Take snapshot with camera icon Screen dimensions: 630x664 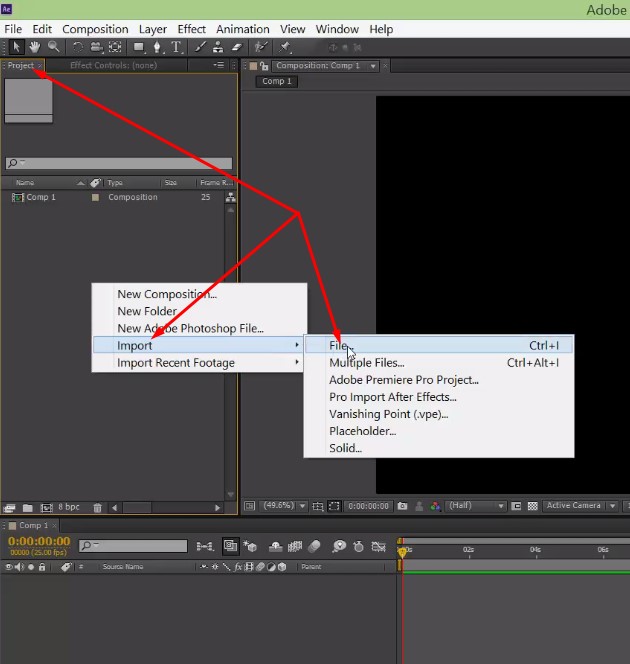pos(402,506)
